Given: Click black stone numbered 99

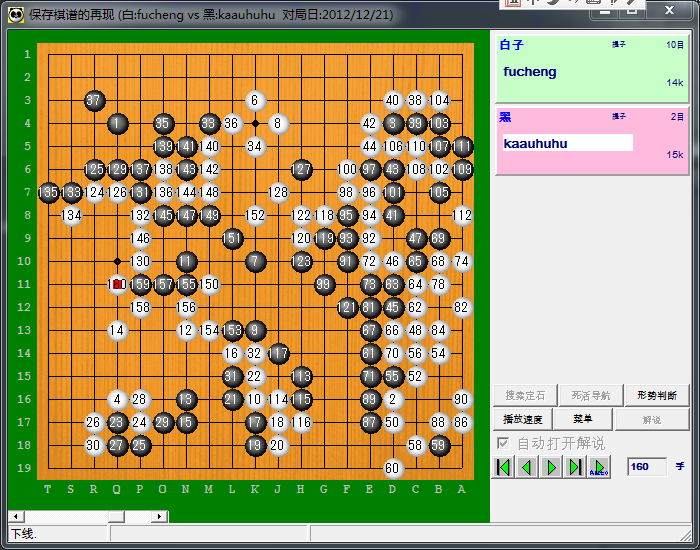Looking at the screenshot, I should pyautogui.click(x=324, y=284).
